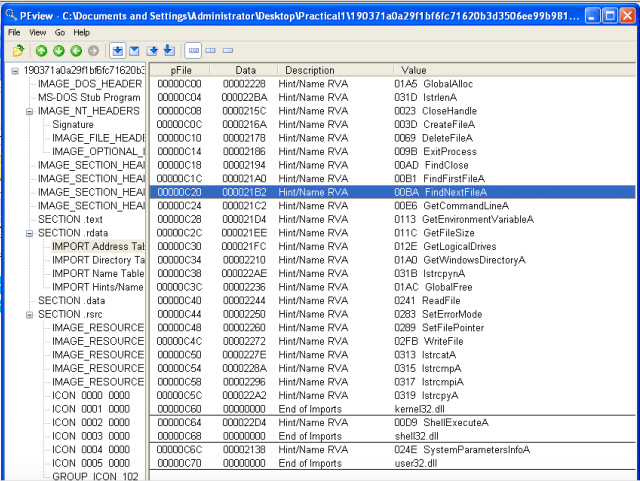
Task: Select the widest view-width toolbar icon
Action: point(193,50)
